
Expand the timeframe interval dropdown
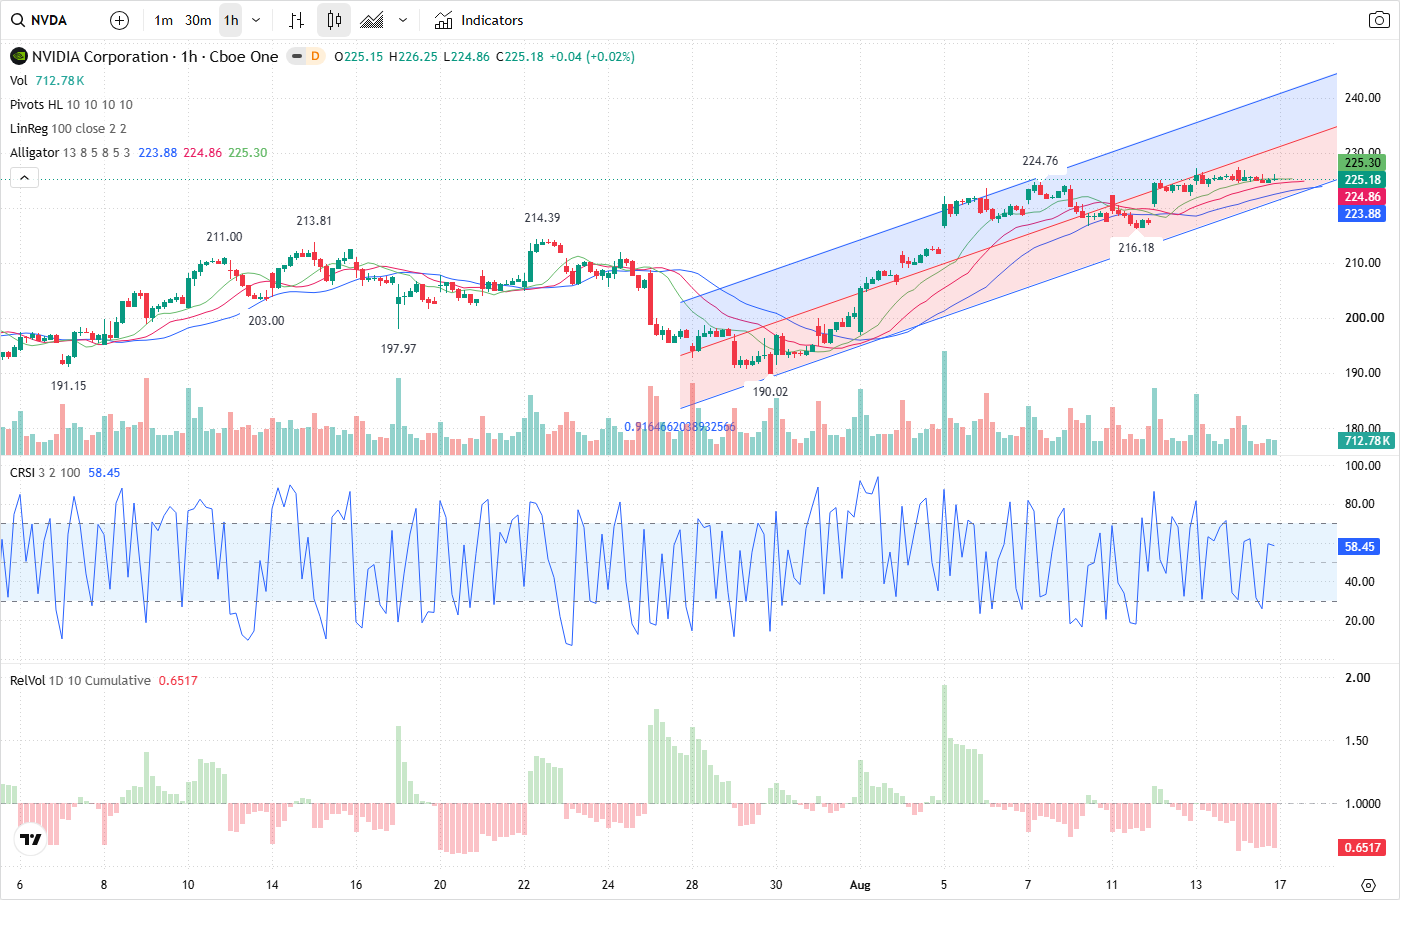256,20
